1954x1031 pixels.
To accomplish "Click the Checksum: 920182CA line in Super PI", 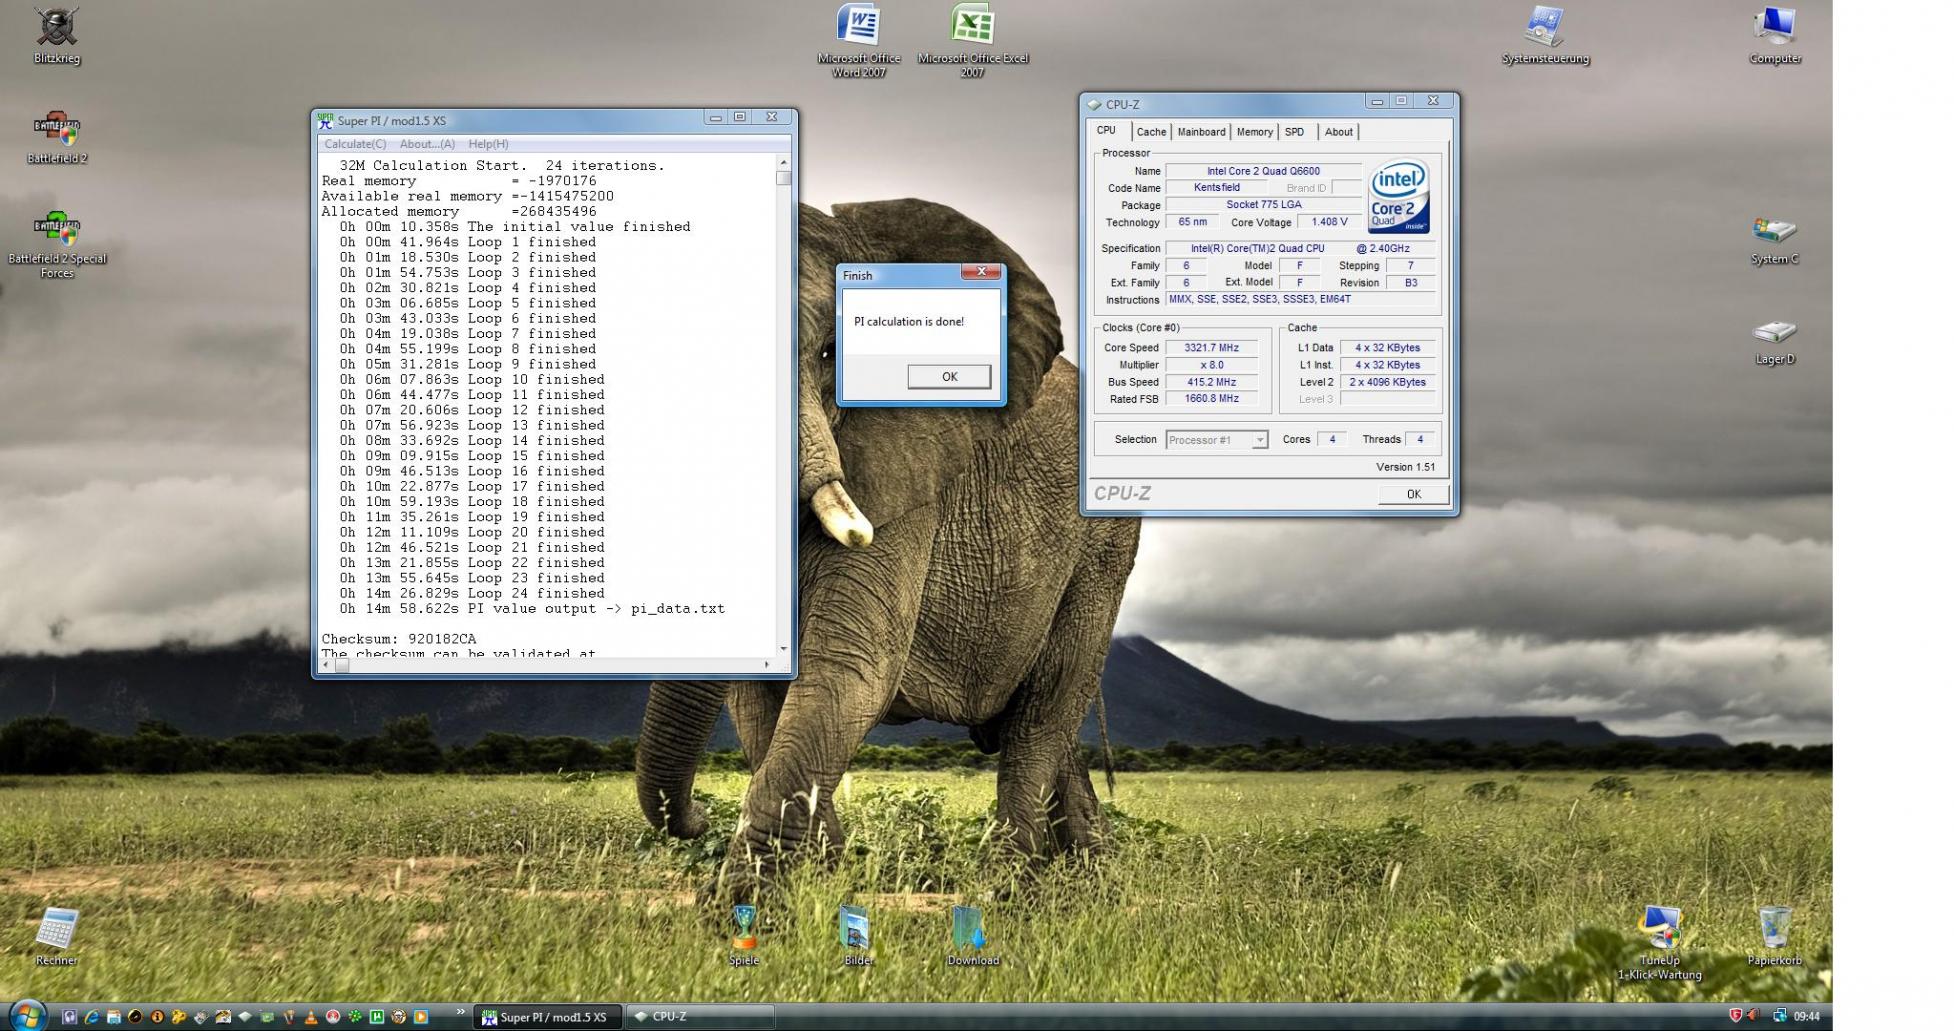I will (399, 639).
